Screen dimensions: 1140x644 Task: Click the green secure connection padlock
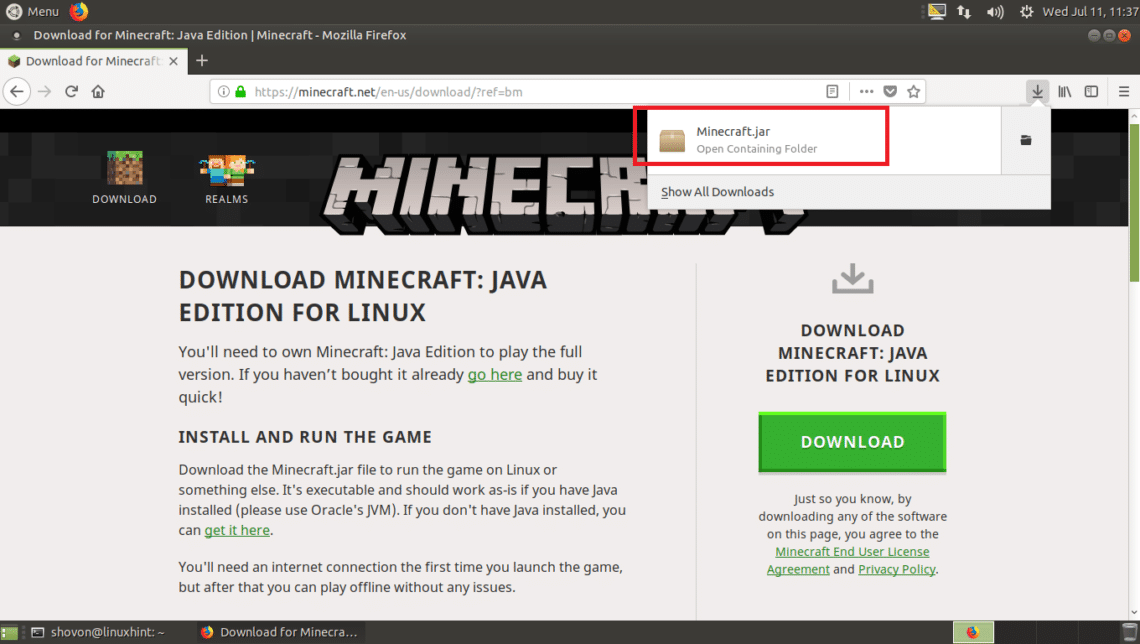[x=241, y=92]
